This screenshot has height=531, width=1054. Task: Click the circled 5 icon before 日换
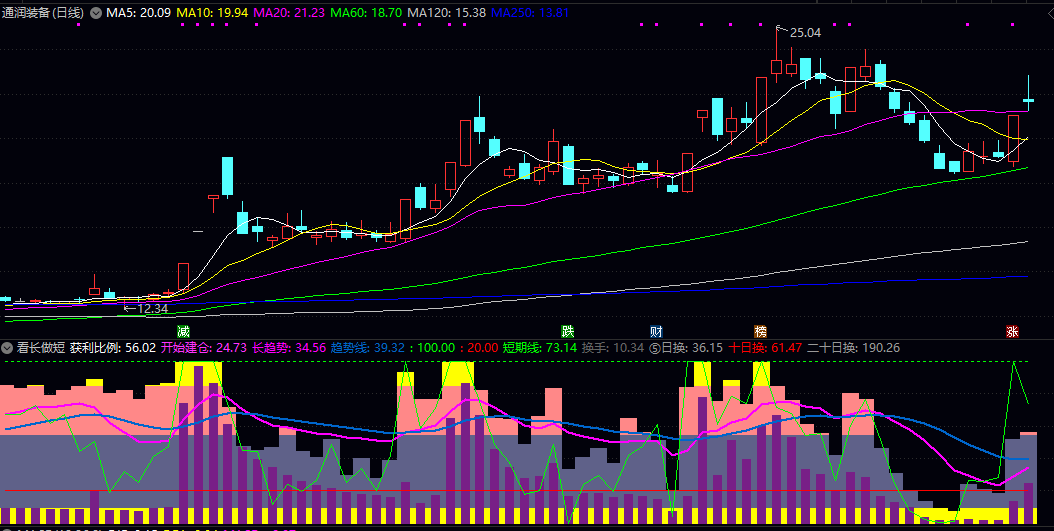[655, 348]
